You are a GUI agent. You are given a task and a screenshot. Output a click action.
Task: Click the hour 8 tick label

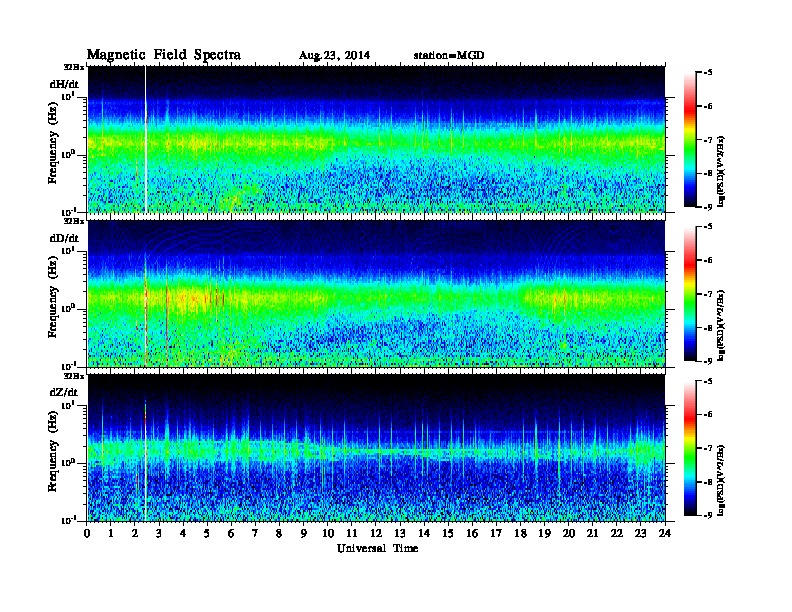pos(279,533)
